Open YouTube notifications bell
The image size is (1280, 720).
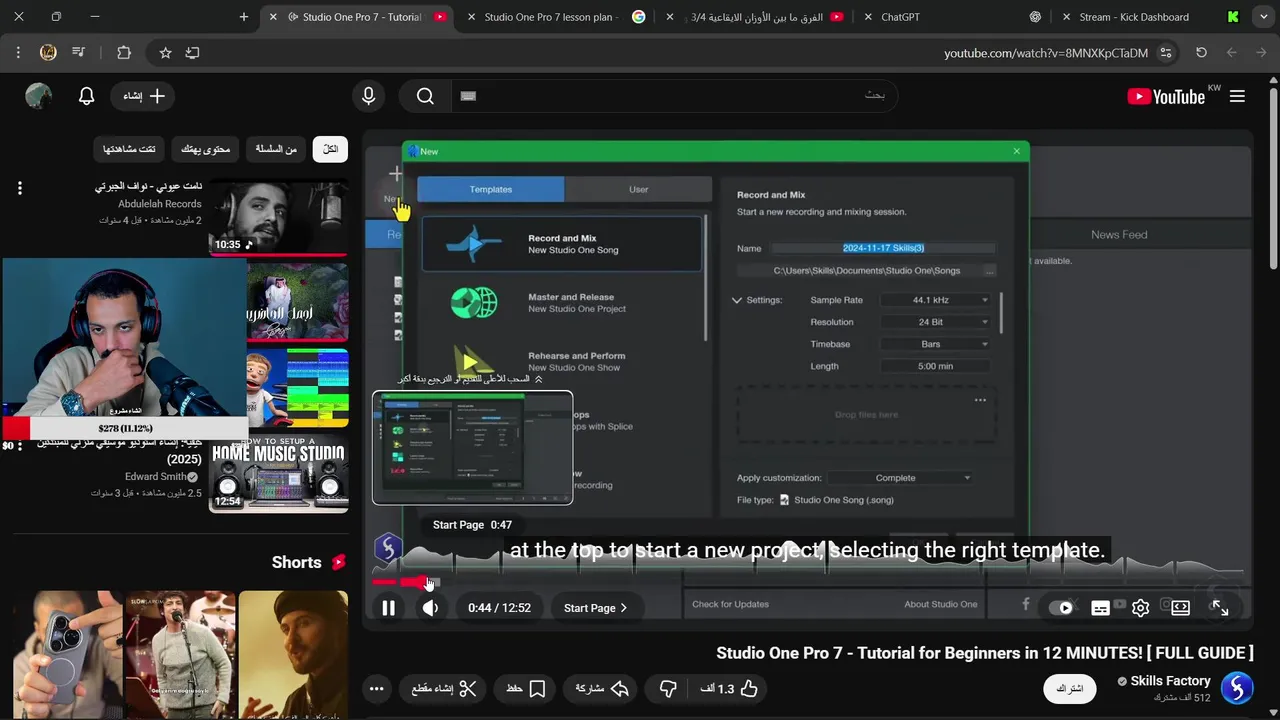pos(86,96)
